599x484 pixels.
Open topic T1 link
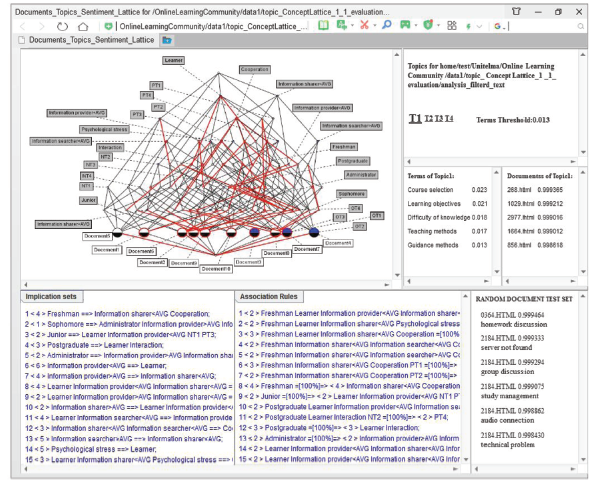tap(415, 118)
